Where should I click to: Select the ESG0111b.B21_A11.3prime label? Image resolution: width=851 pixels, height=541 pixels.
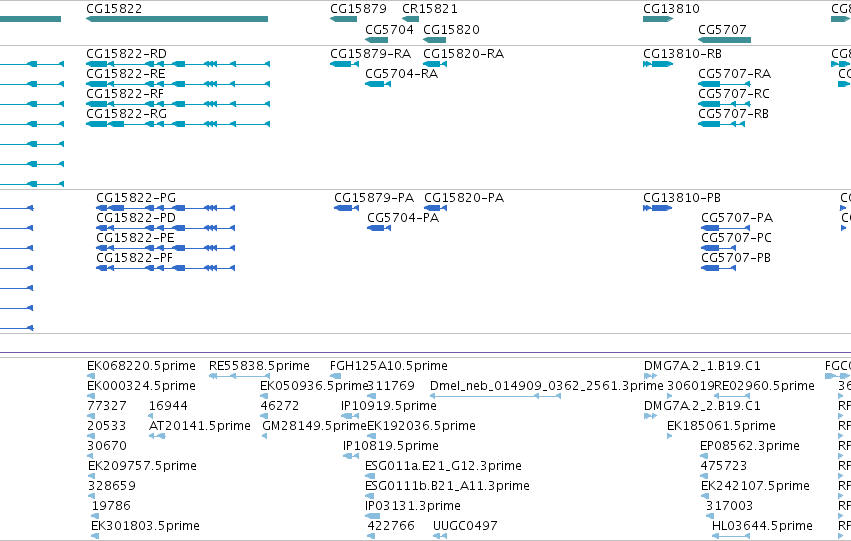(448, 486)
